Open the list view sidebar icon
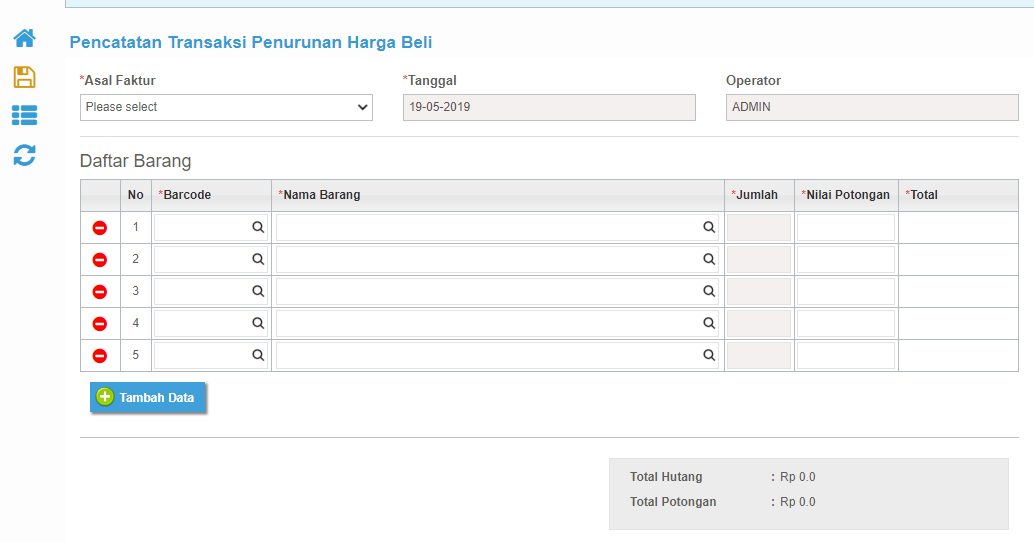The width and height of the screenshot is (1034, 542). tap(24, 115)
